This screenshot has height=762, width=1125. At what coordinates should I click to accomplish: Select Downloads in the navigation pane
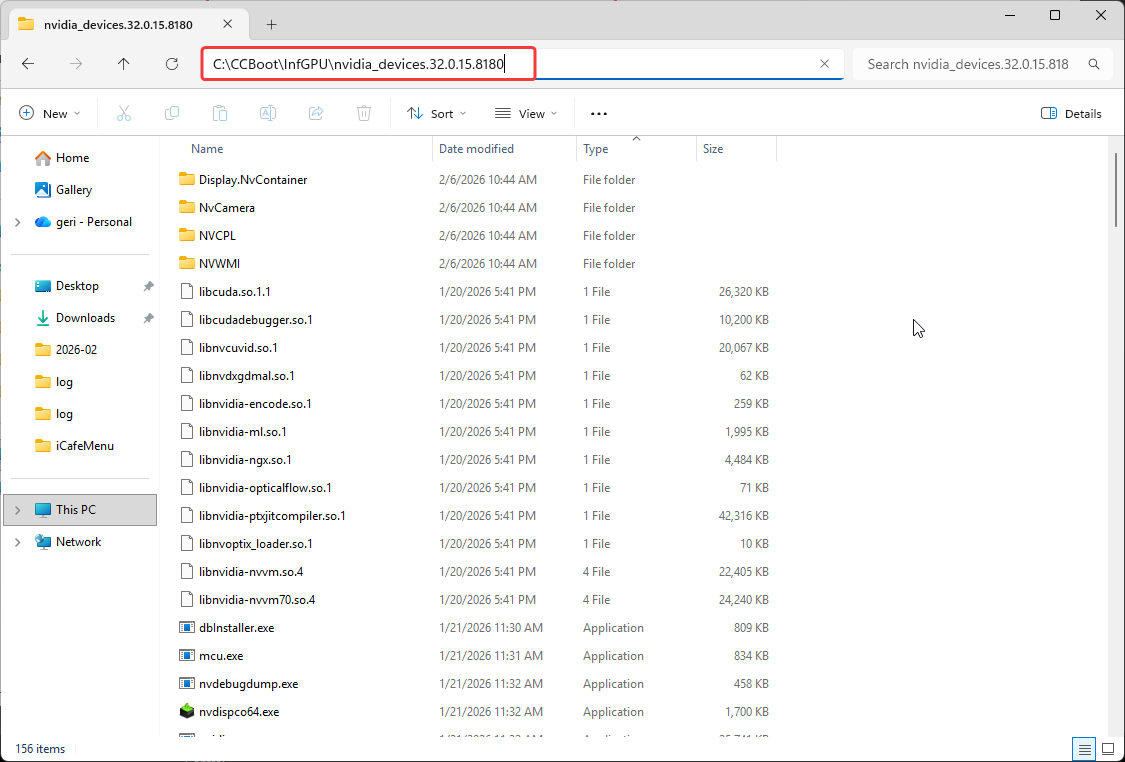(x=85, y=318)
